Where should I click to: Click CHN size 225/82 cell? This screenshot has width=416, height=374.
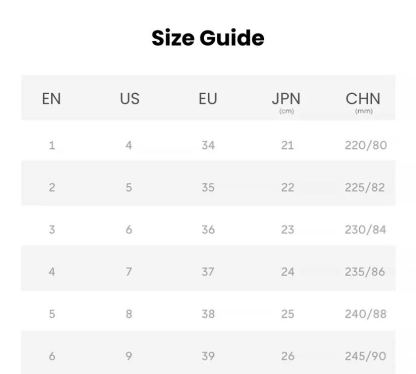(x=365, y=187)
